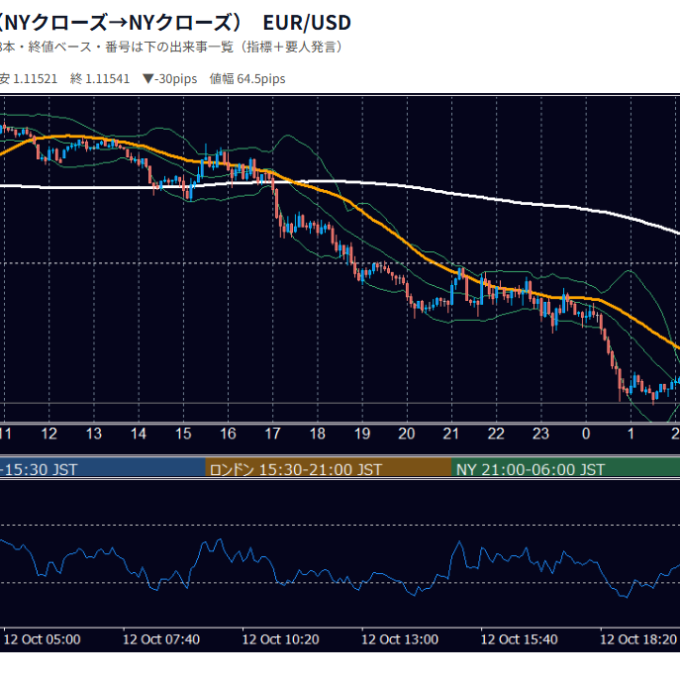Click the EUR/USD pair title

coord(307,23)
